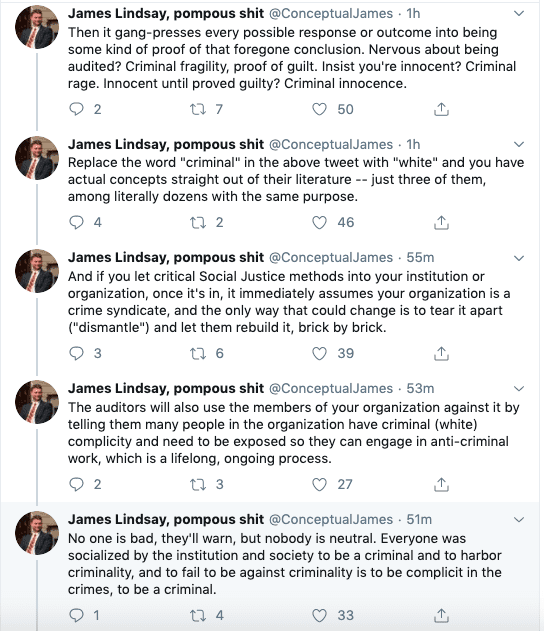544x631 pixels.
Task: Like the tweet with 27 likes
Action: point(319,484)
